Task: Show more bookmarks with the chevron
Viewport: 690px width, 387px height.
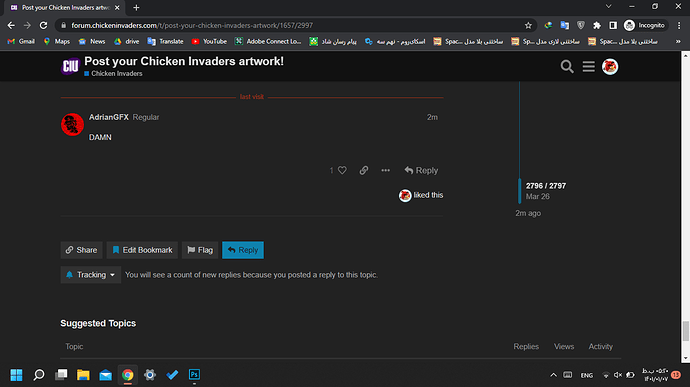Action: pos(678,41)
